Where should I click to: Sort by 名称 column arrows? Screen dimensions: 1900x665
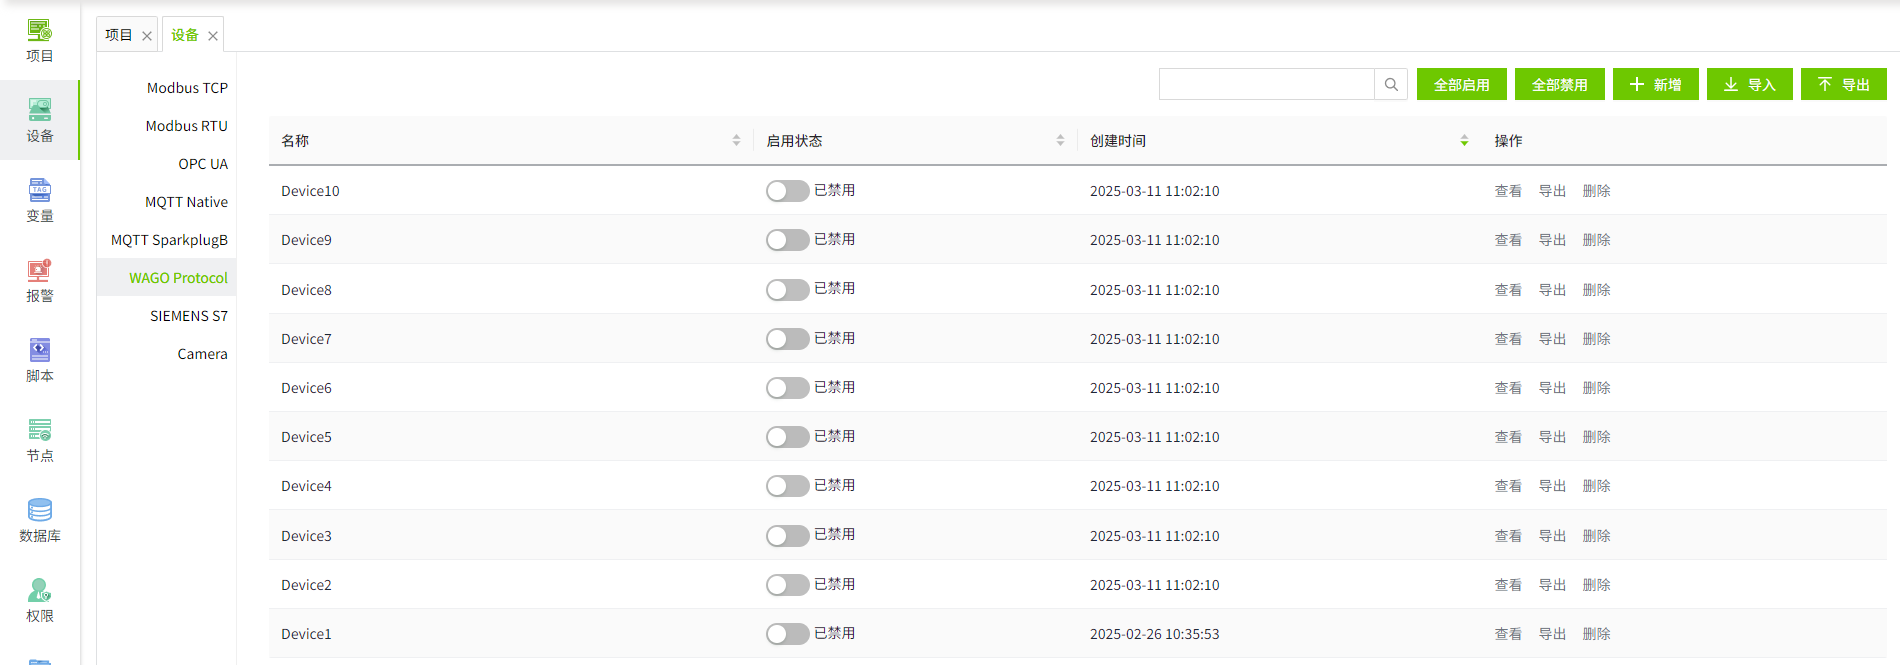736,141
